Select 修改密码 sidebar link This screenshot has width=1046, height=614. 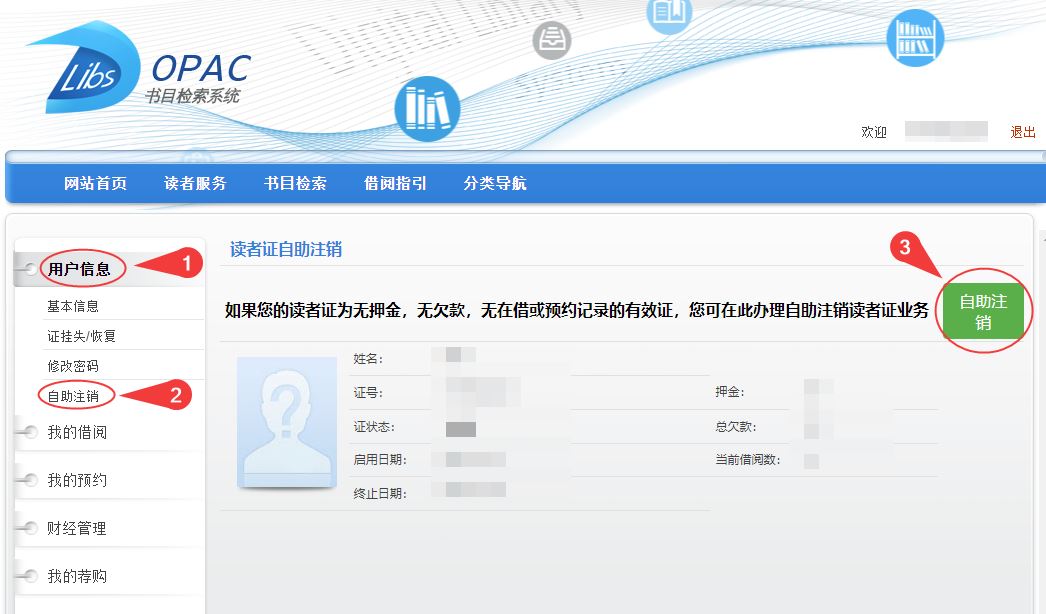pyautogui.click(x=73, y=366)
